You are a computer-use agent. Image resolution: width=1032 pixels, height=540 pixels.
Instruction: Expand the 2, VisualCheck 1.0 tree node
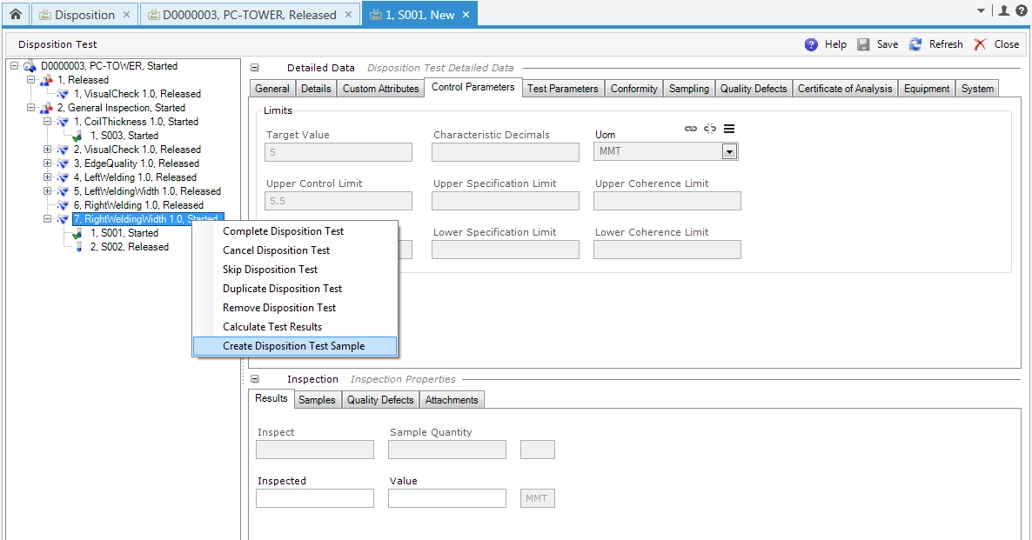click(48, 150)
